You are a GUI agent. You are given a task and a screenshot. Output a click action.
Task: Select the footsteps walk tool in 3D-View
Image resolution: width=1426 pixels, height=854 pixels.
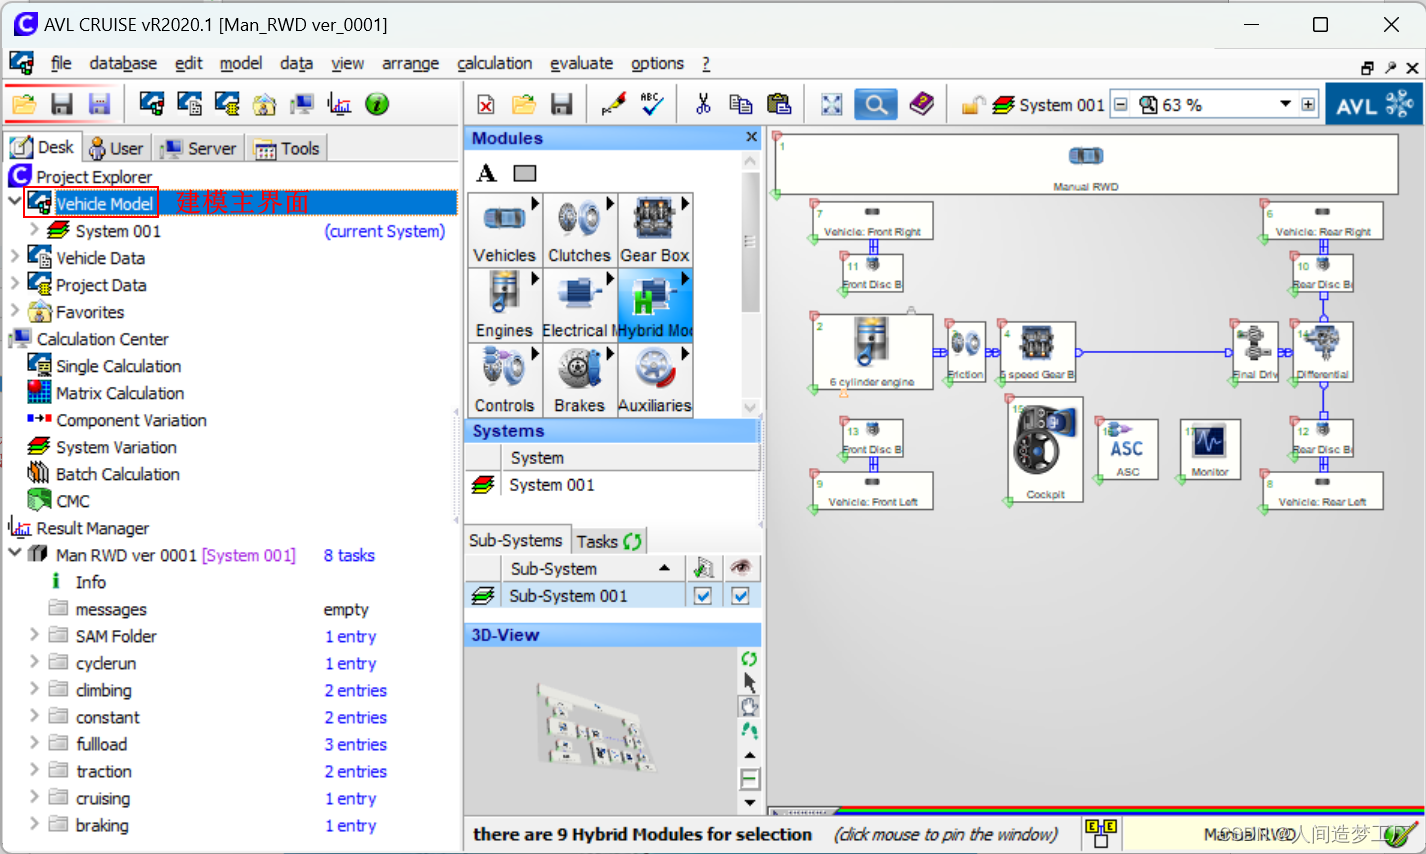click(749, 731)
